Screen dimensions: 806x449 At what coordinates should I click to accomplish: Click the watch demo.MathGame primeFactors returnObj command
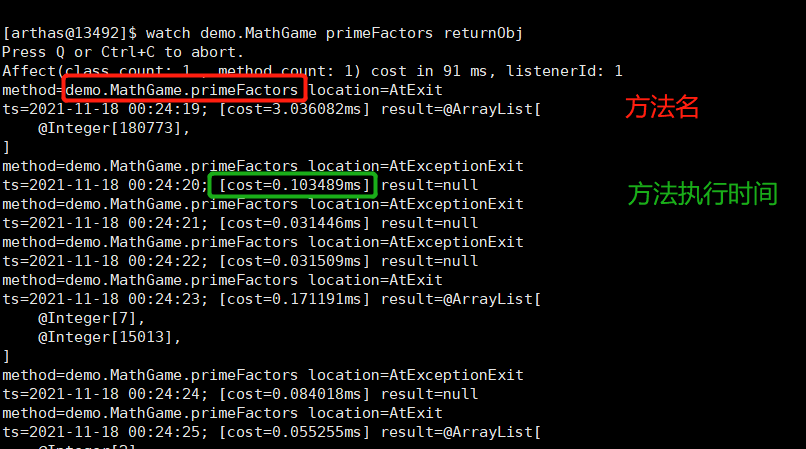(334, 33)
